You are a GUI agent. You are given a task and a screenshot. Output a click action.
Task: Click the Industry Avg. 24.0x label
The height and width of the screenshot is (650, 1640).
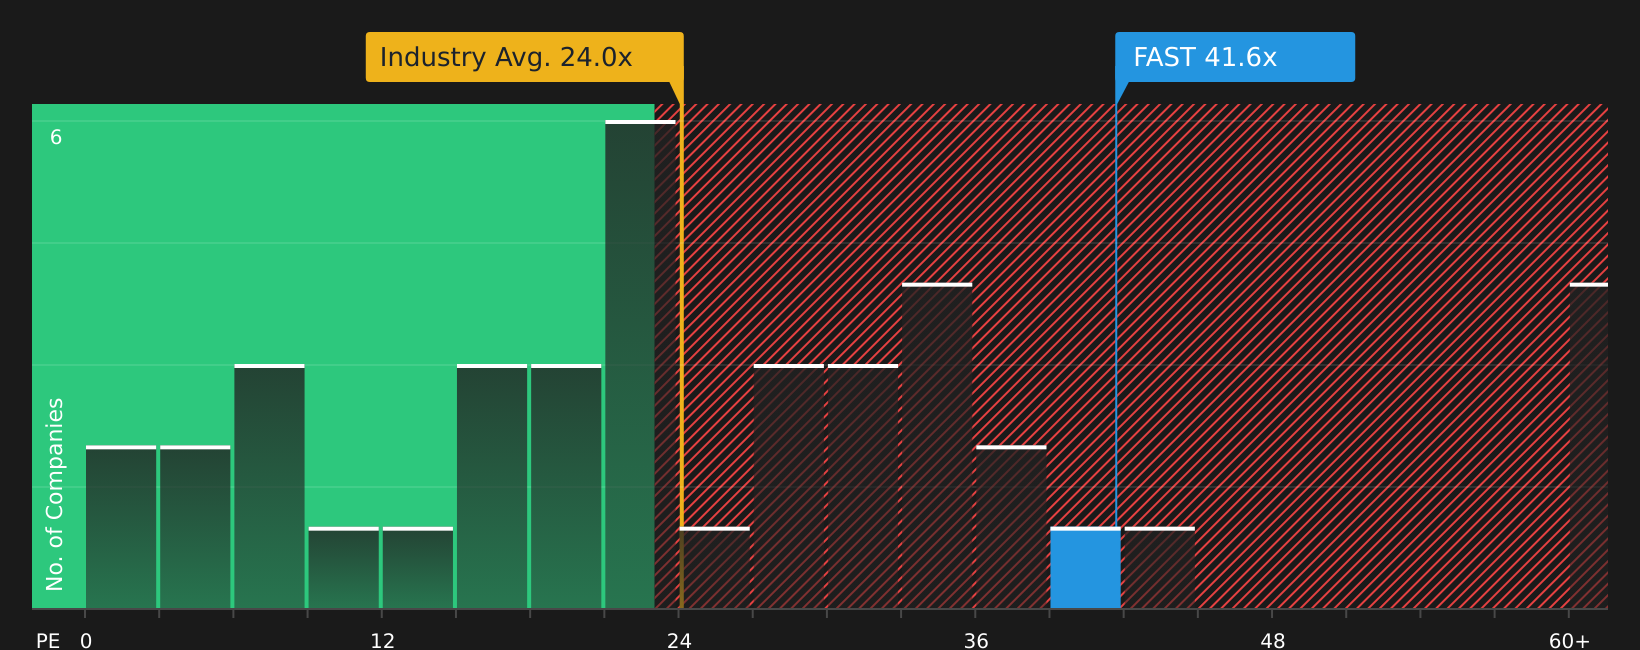[524, 57]
